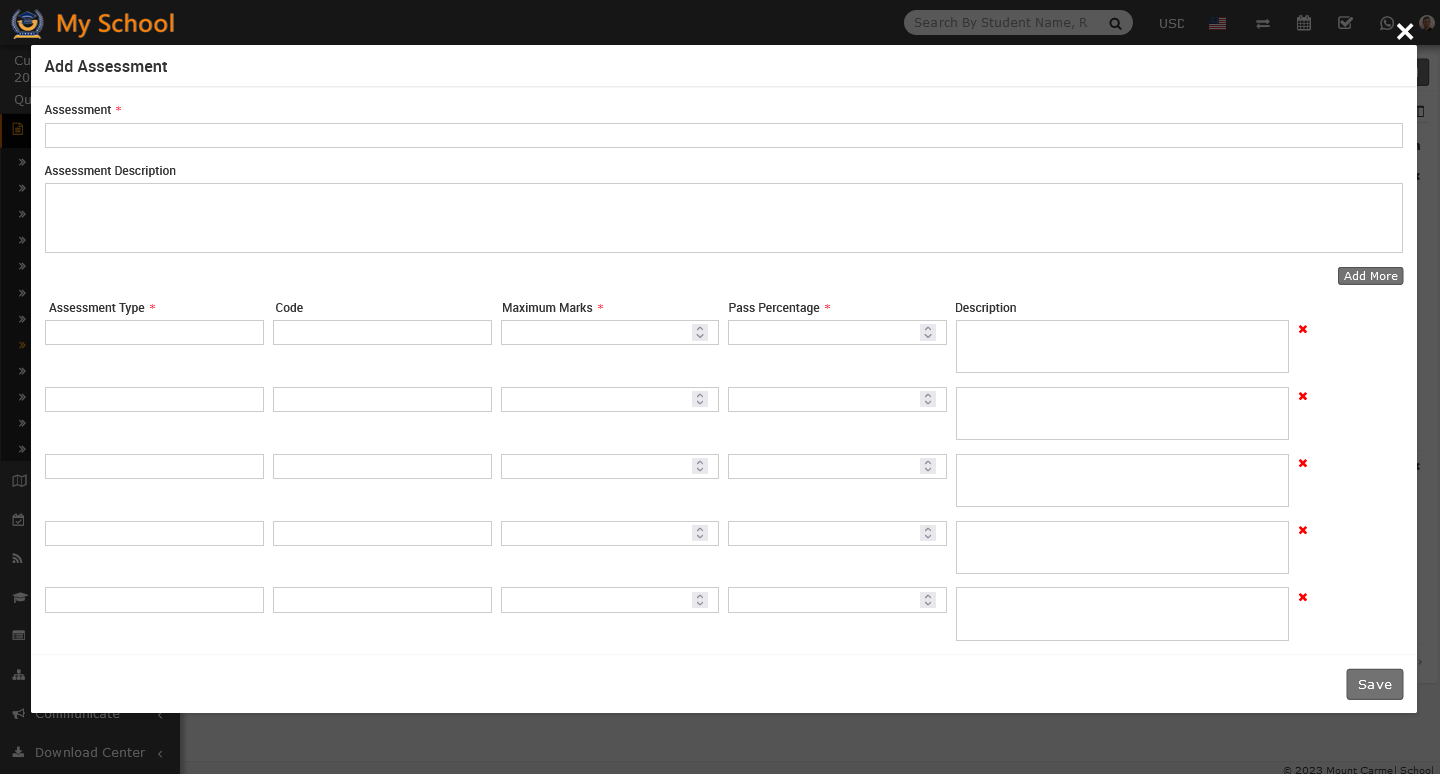Image resolution: width=1440 pixels, height=774 pixels.
Task: Click the graduation cap sidebar icon
Action: (19, 597)
